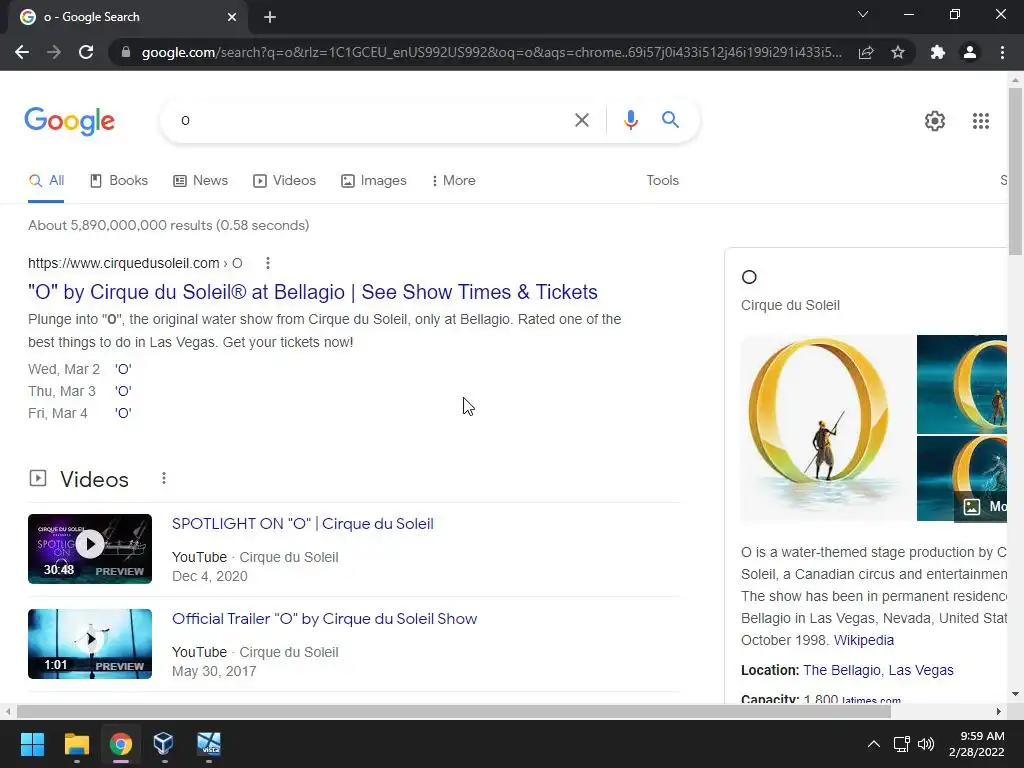Open Official Trailer "O" by Cirque du Soleil link

[325, 619]
